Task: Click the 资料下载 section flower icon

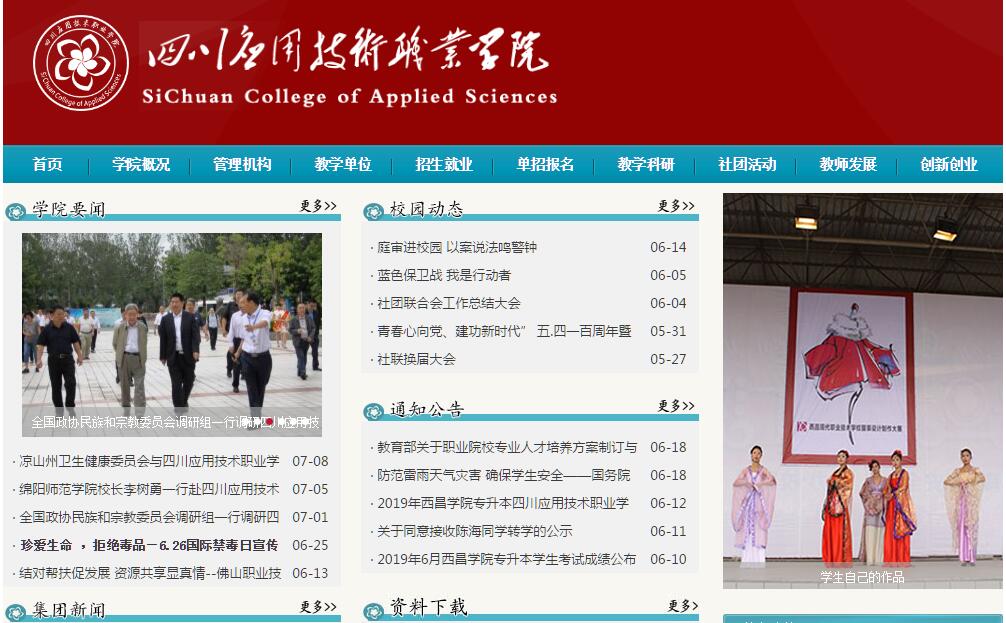Action: coord(373,609)
